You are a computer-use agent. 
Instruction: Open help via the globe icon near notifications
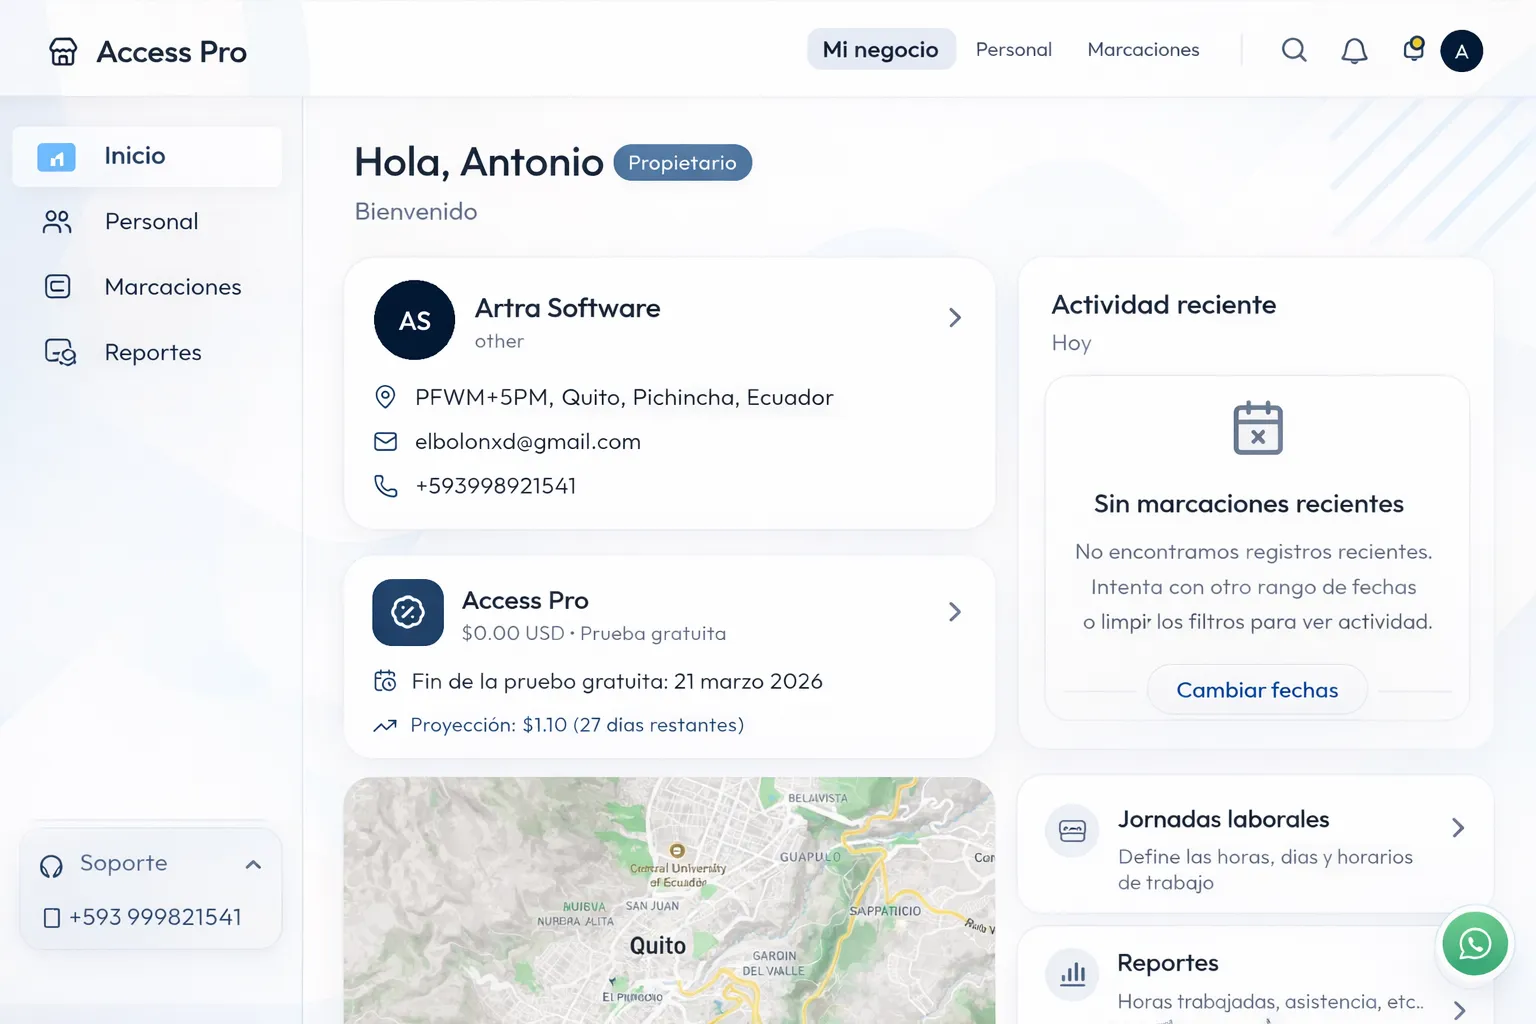[1413, 50]
